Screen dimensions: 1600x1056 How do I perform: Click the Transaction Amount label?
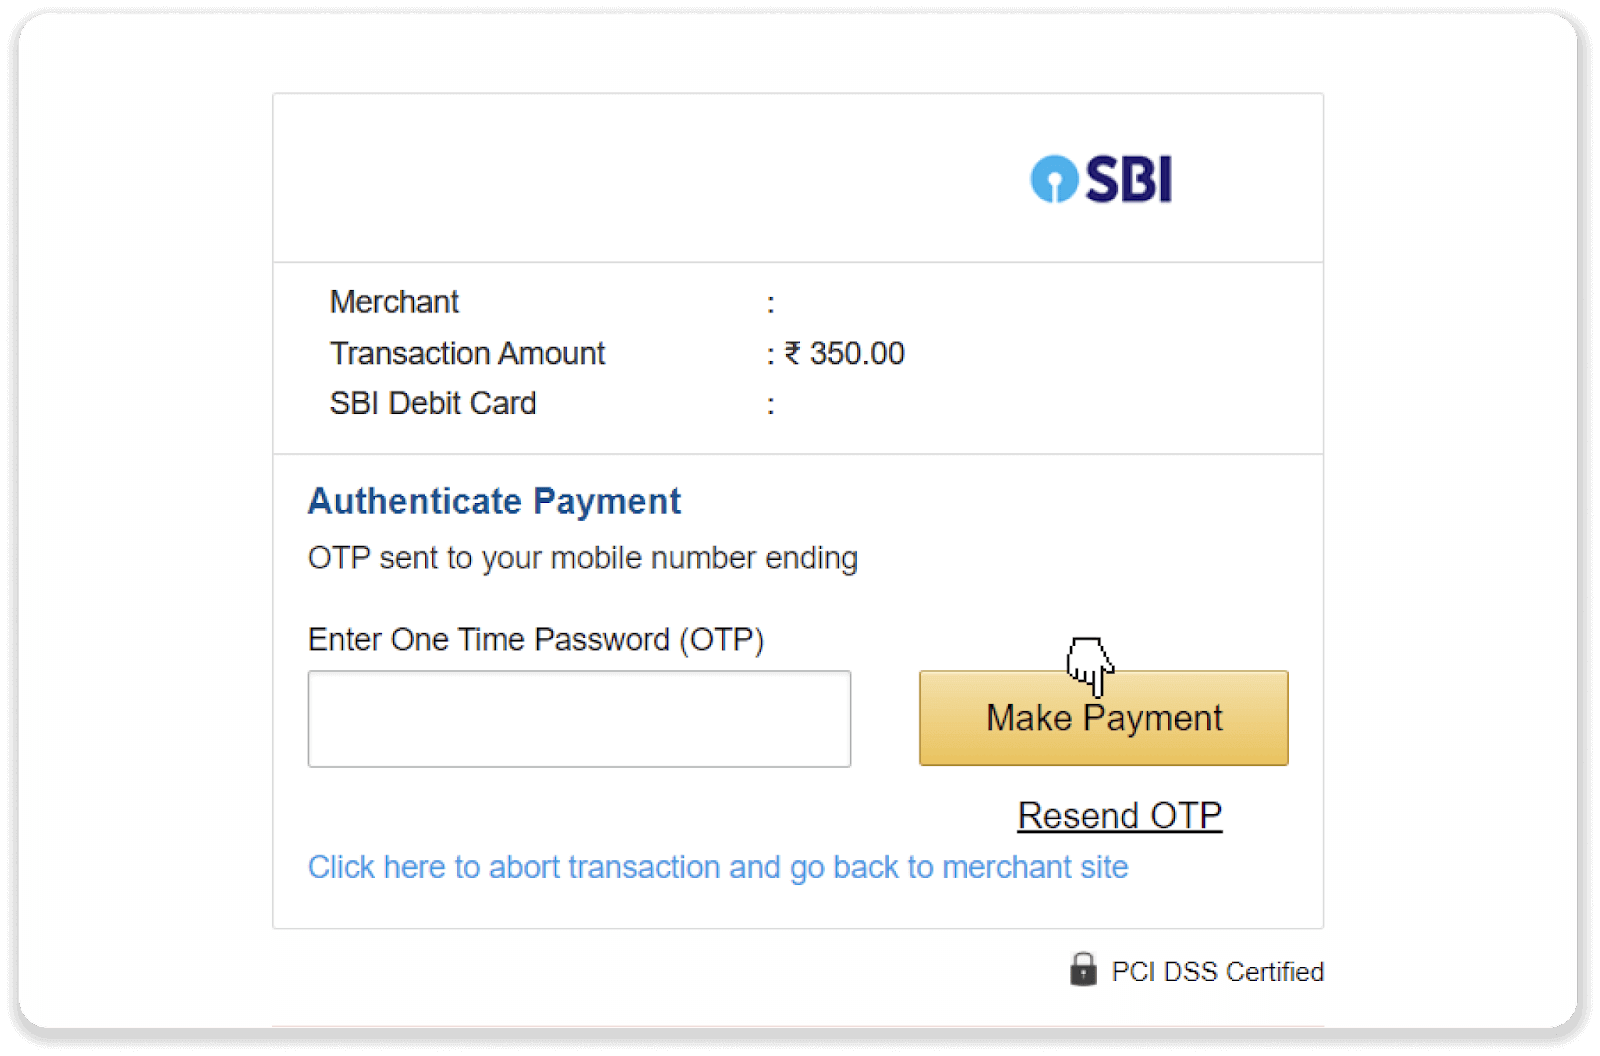click(x=467, y=353)
